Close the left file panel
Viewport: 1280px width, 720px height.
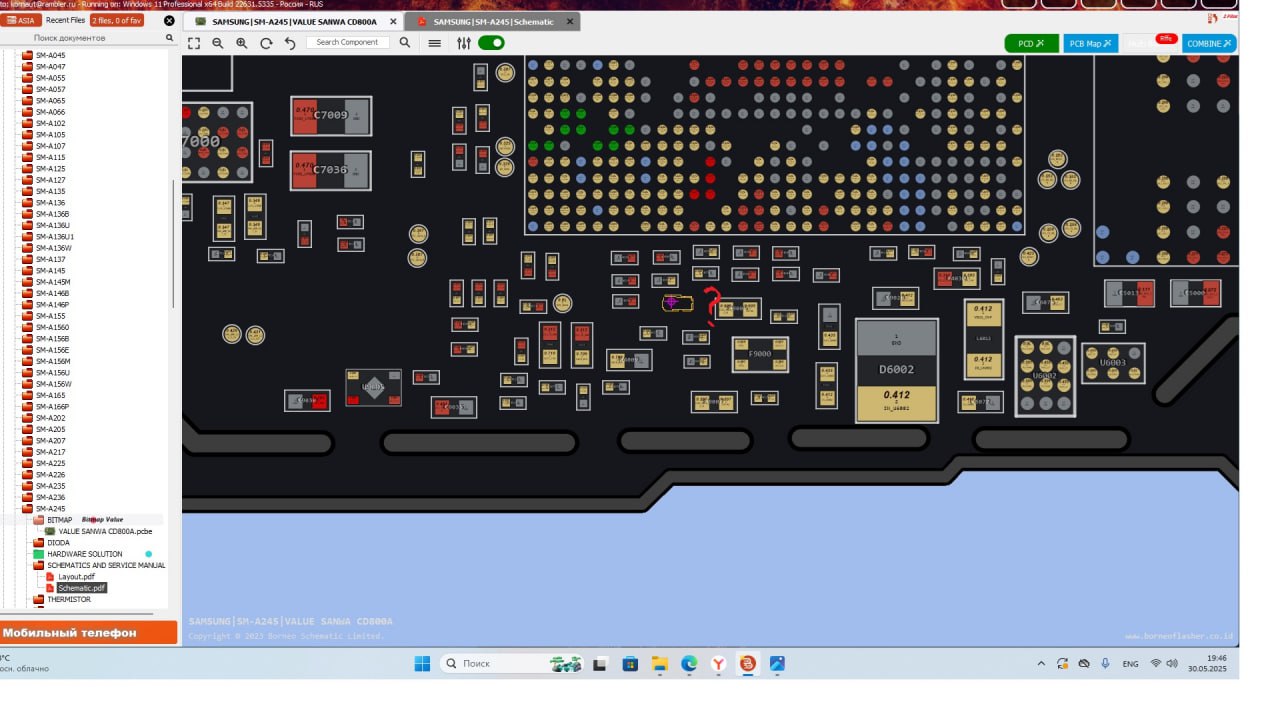169,20
